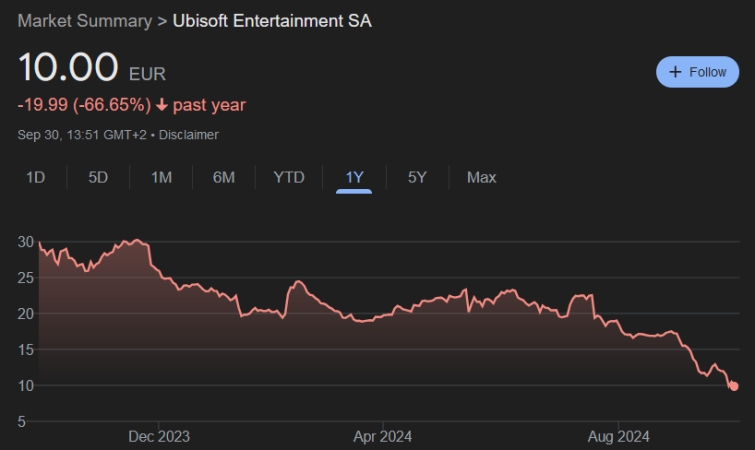Click the -19.99 (-66.65%) change text

pos(84,105)
